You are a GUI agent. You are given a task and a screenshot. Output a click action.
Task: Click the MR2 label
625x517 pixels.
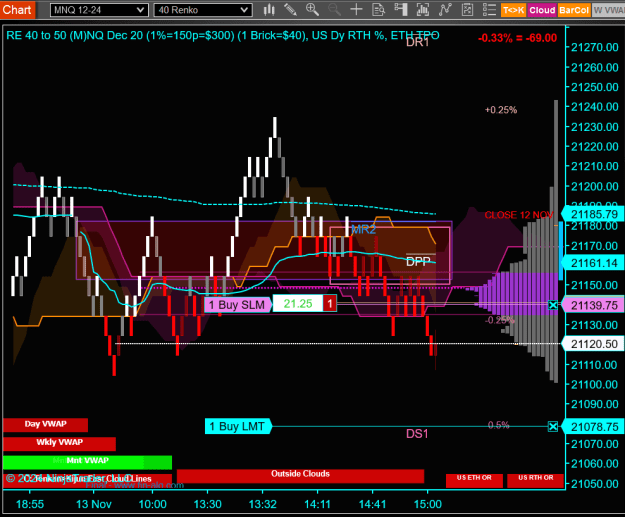[363, 229]
